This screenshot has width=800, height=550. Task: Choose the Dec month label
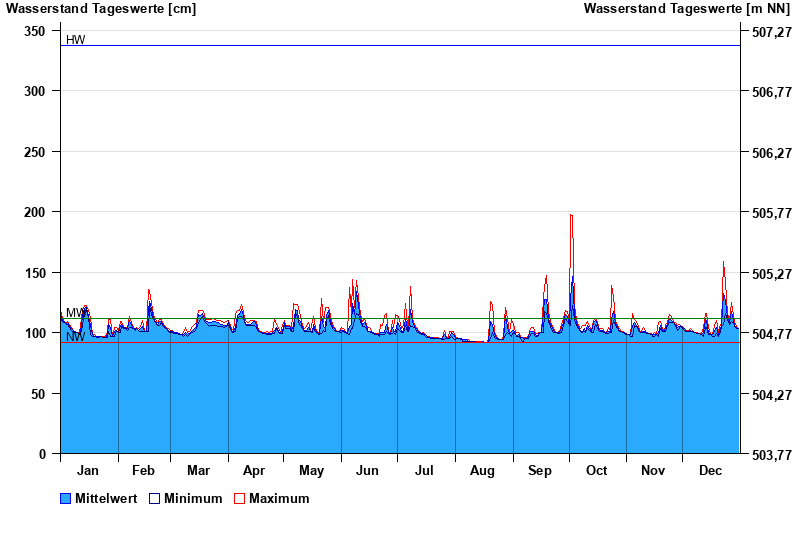click(710, 470)
